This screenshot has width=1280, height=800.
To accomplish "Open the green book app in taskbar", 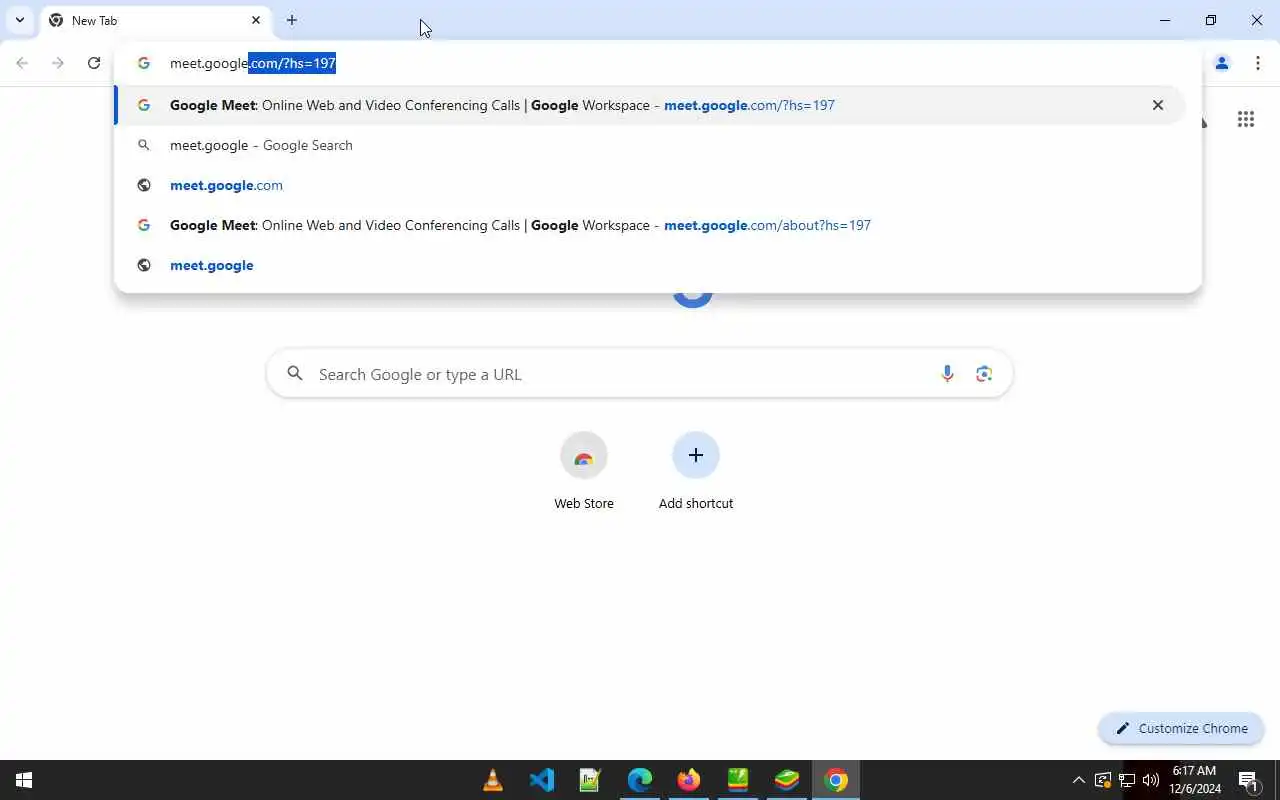I will click(738, 780).
